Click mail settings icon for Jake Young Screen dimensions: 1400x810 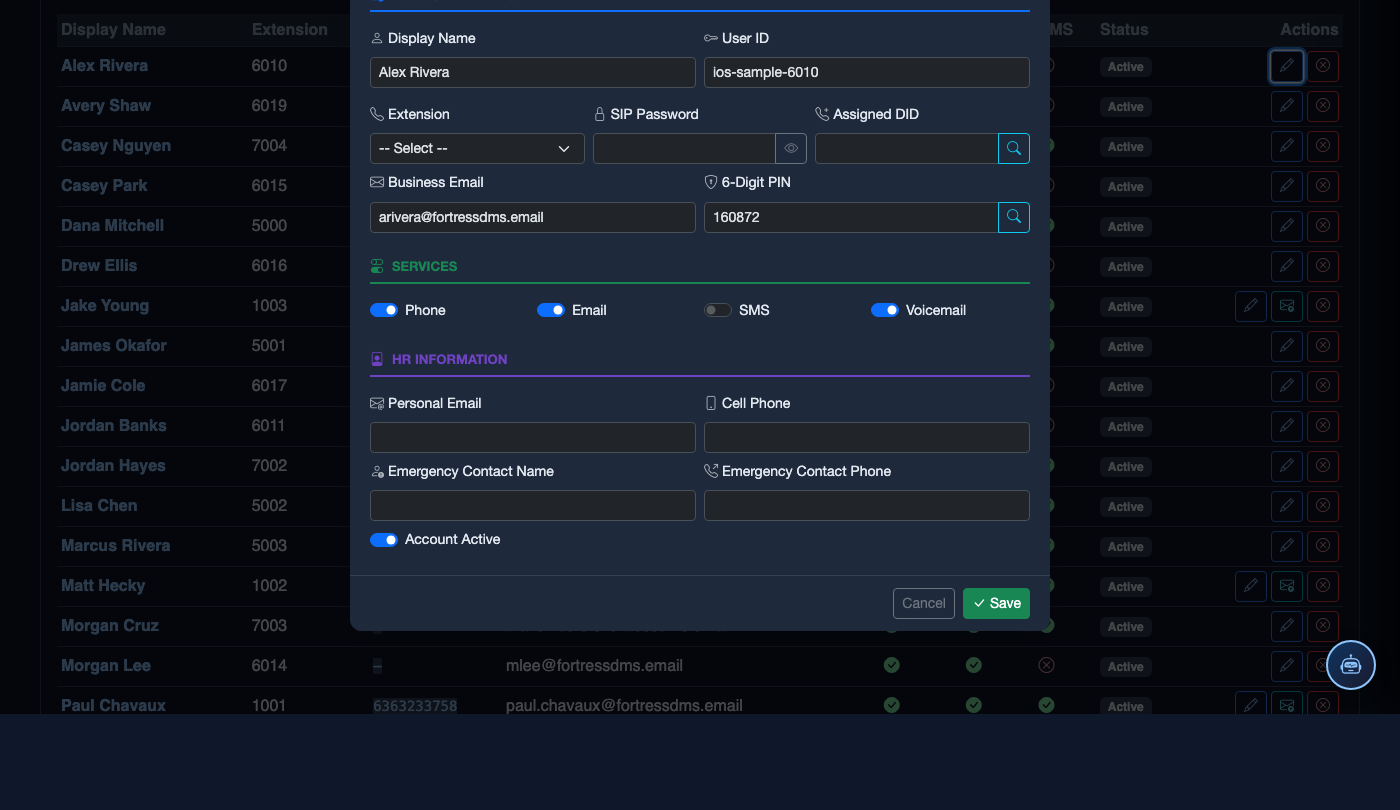(x=1287, y=306)
